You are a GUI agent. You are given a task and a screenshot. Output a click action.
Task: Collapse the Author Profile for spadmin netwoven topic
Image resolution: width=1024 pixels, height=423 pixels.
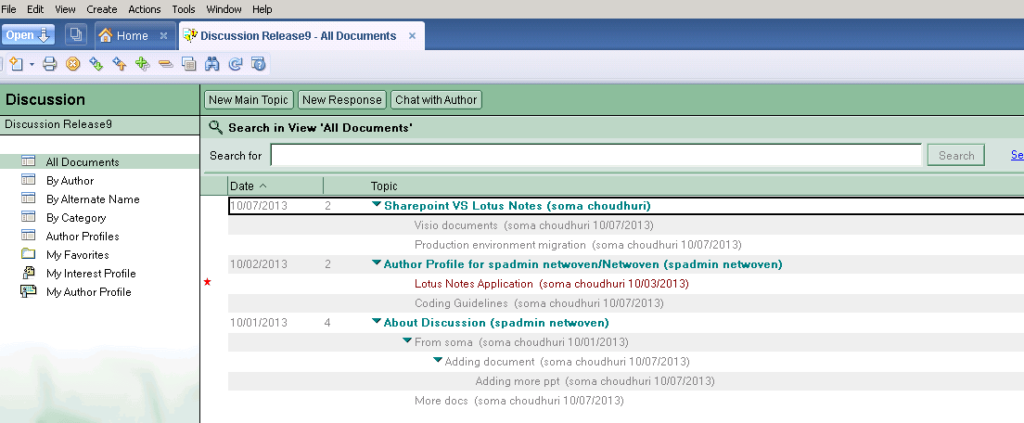pos(376,263)
